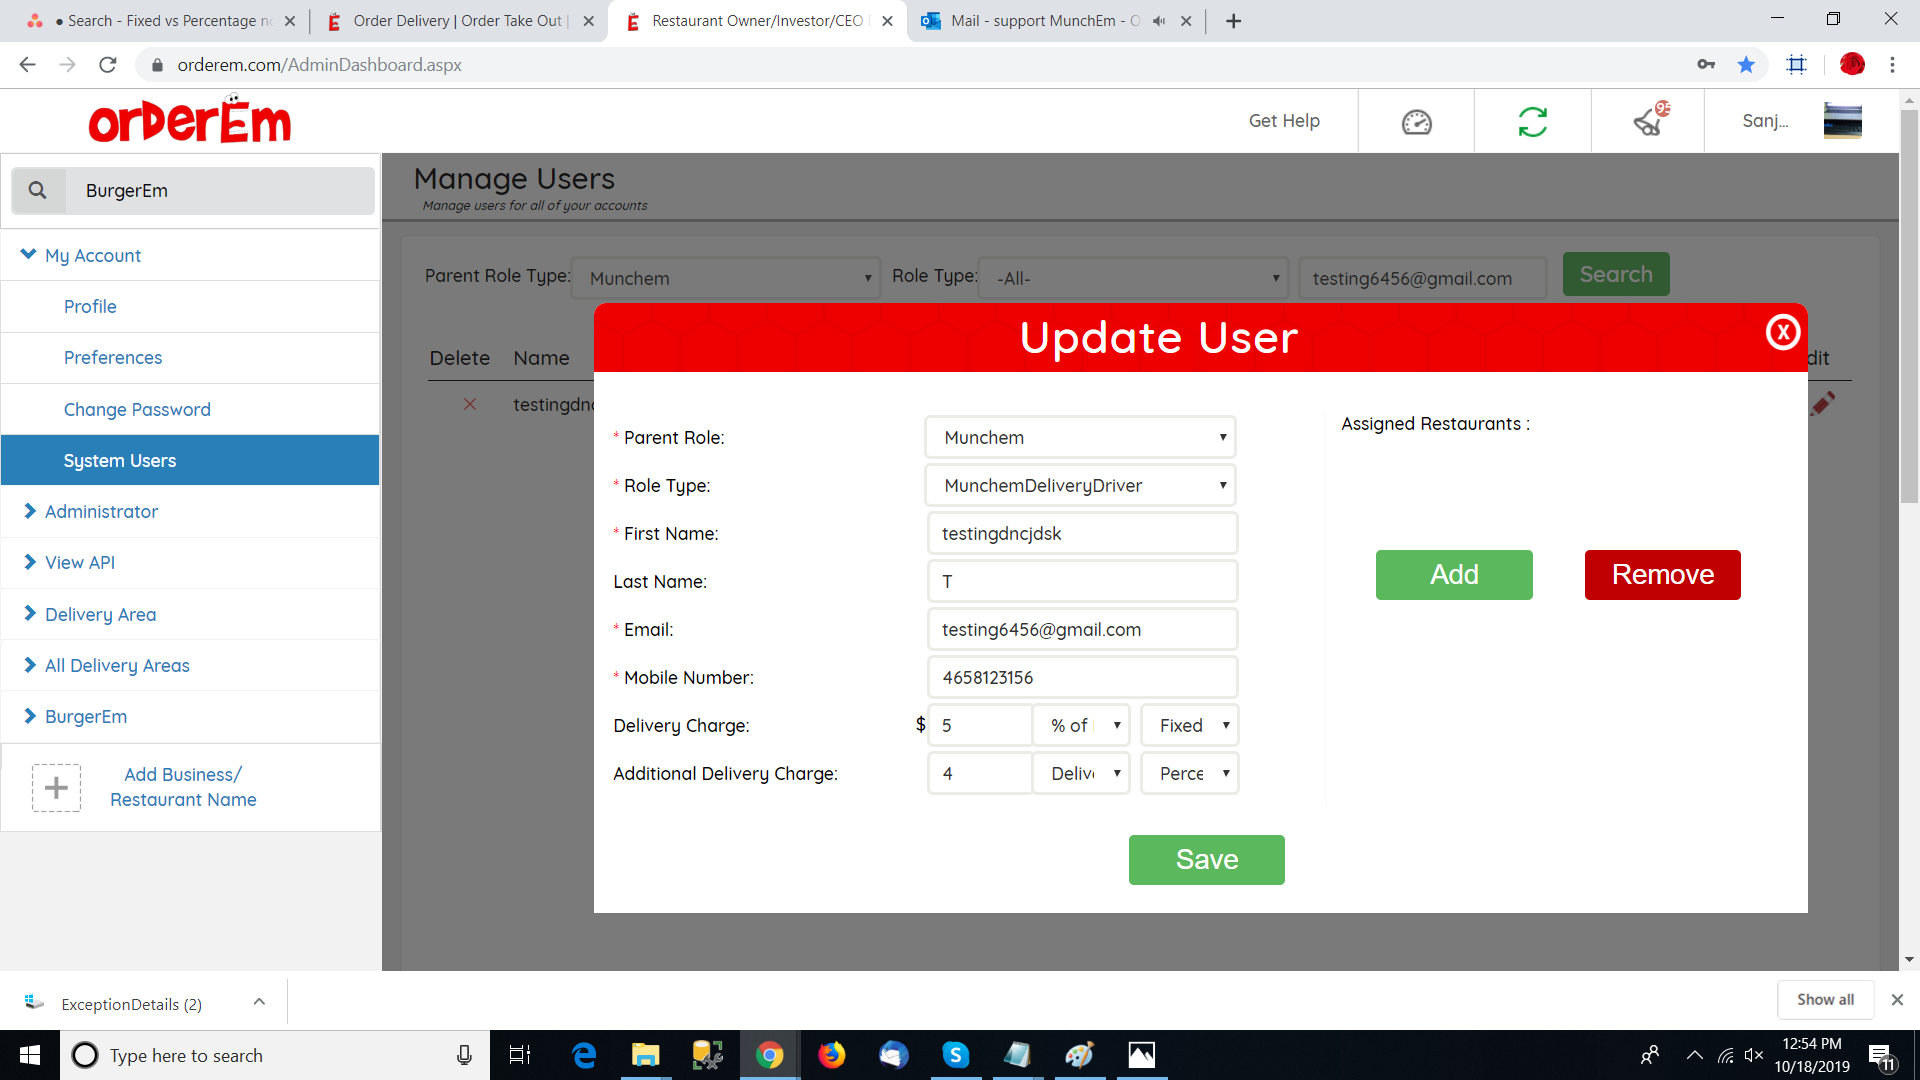Open the notifications megaphone icon
Image resolution: width=1920 pixels, height=1080 pixels.
point(1648,122)
